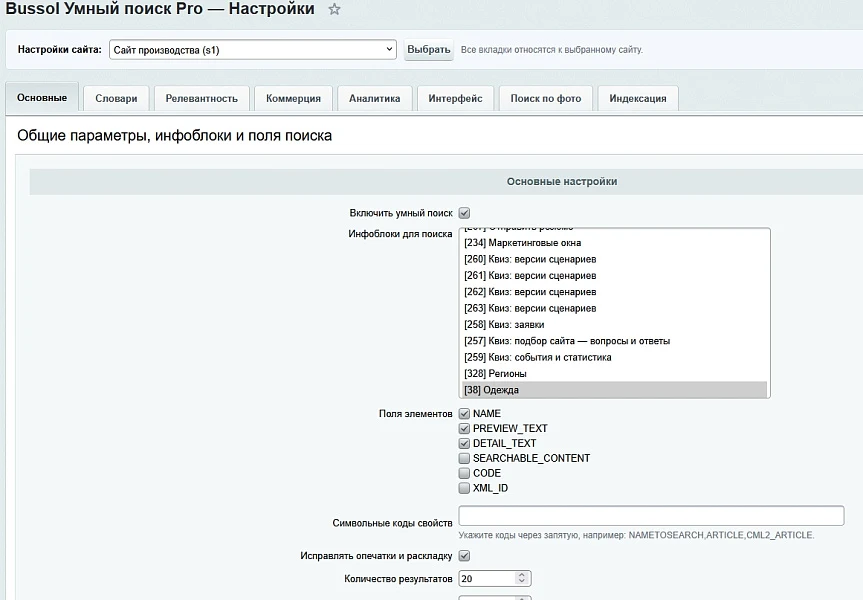The image size is (863, 600).
Task: Click the Общие параметры, инфоблоки и поля поиска heading
Action: pyautogui.click(x=174, y=135)
